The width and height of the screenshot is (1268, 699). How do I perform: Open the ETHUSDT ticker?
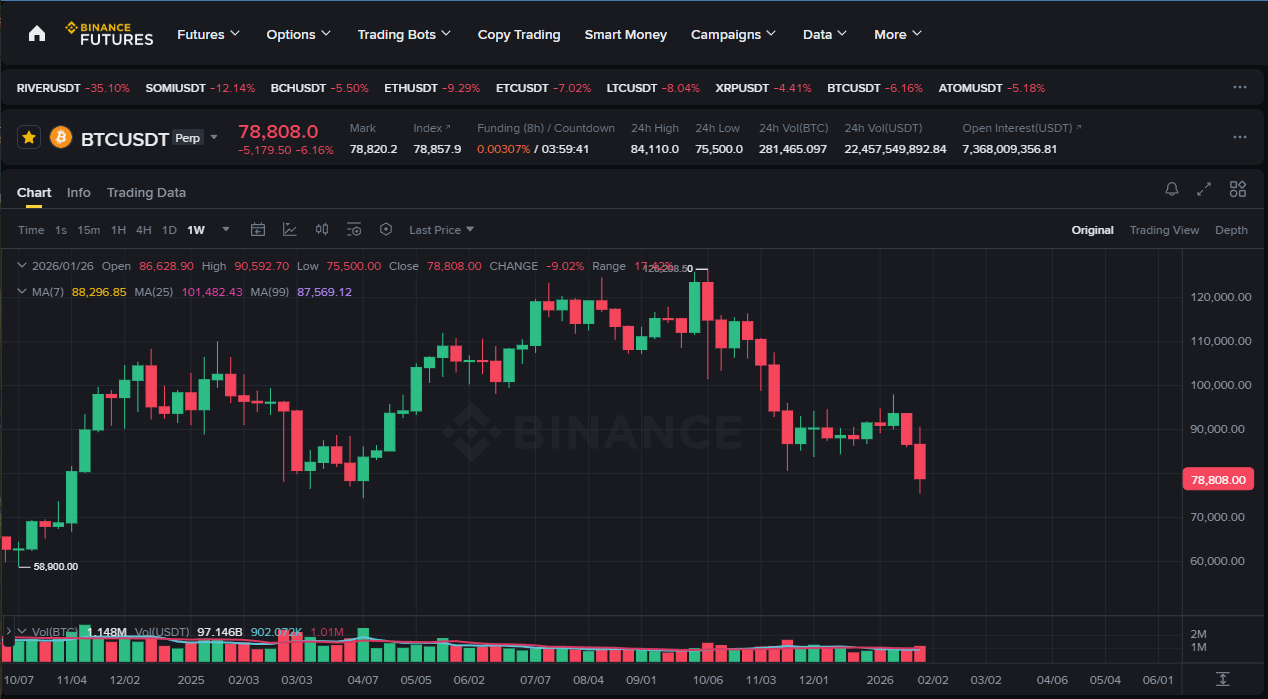432,88
